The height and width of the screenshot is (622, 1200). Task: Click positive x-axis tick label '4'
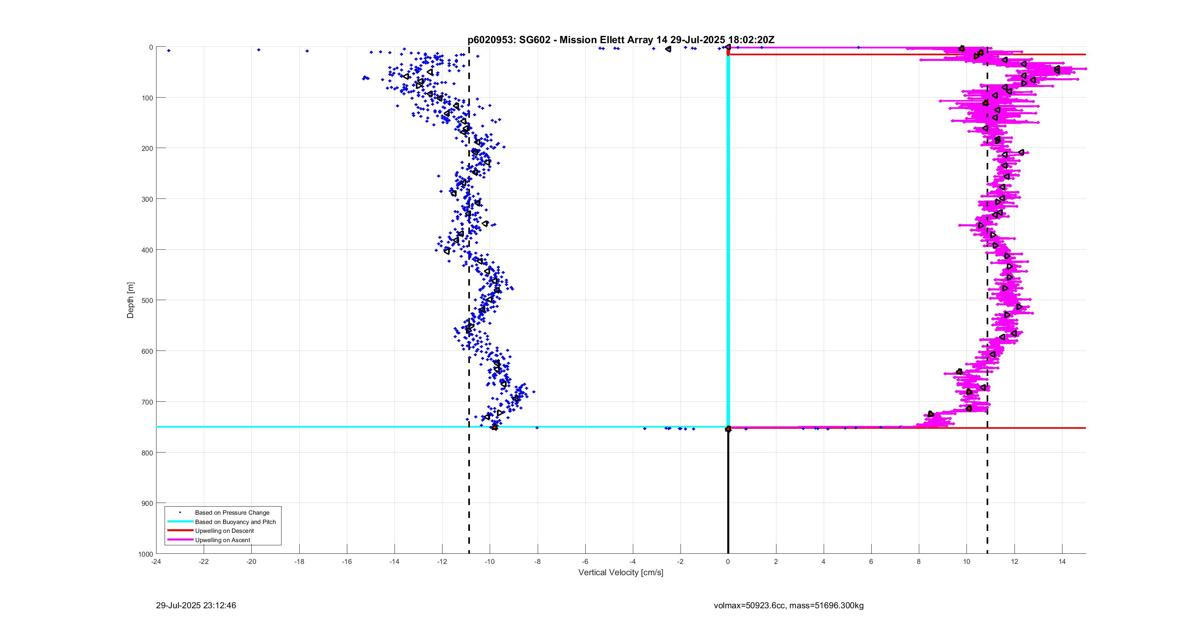824,562
